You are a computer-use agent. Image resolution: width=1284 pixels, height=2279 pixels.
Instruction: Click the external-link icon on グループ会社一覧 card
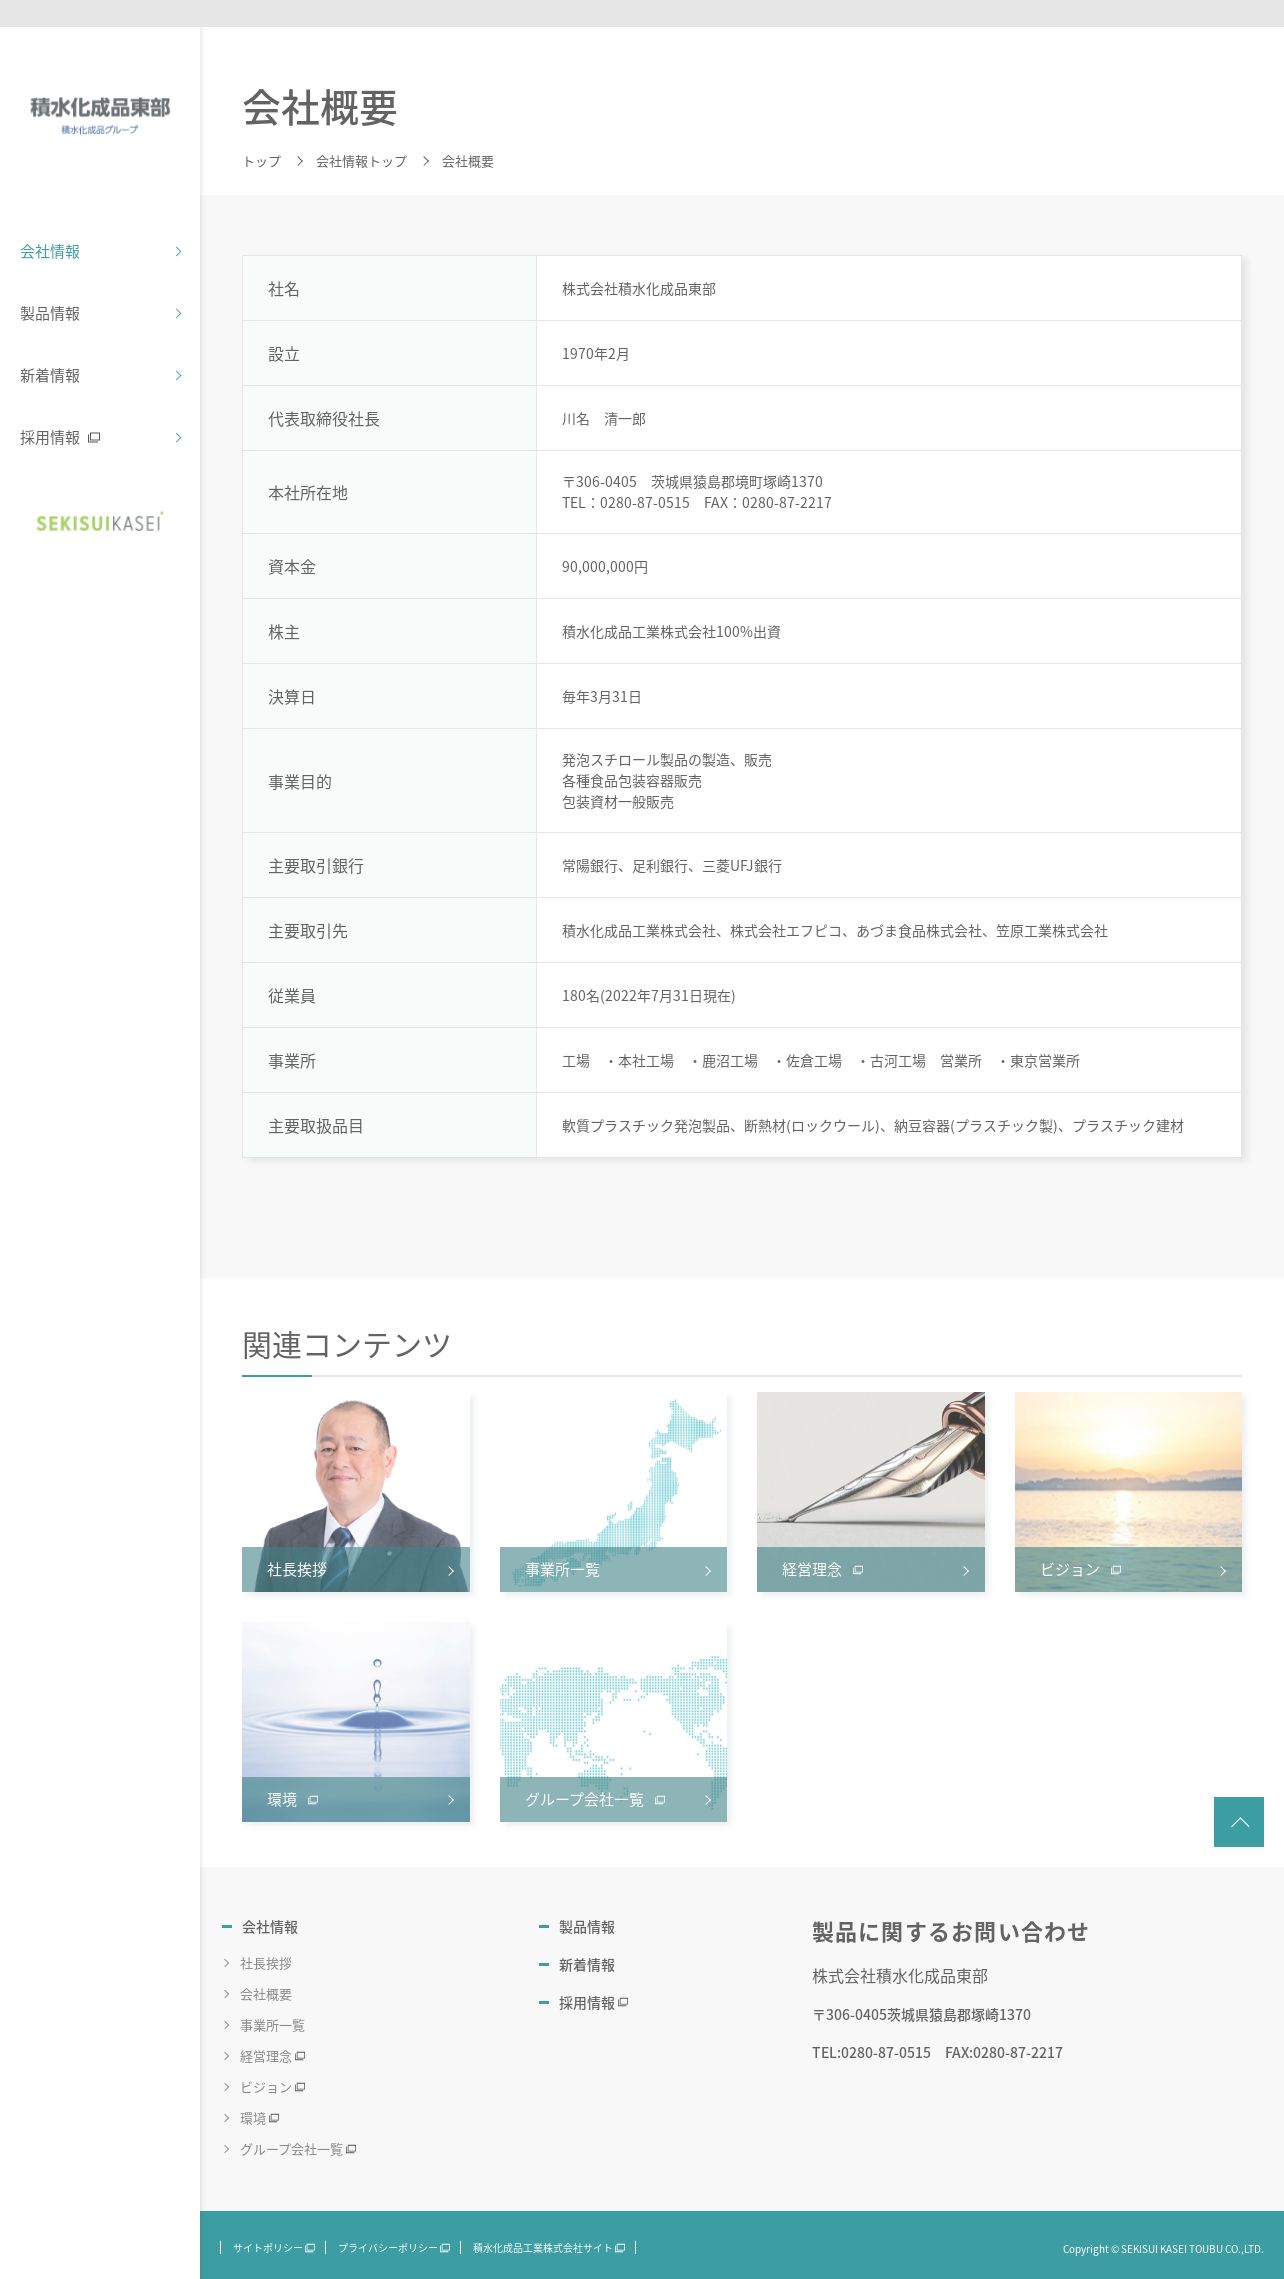coord(660,1800)
